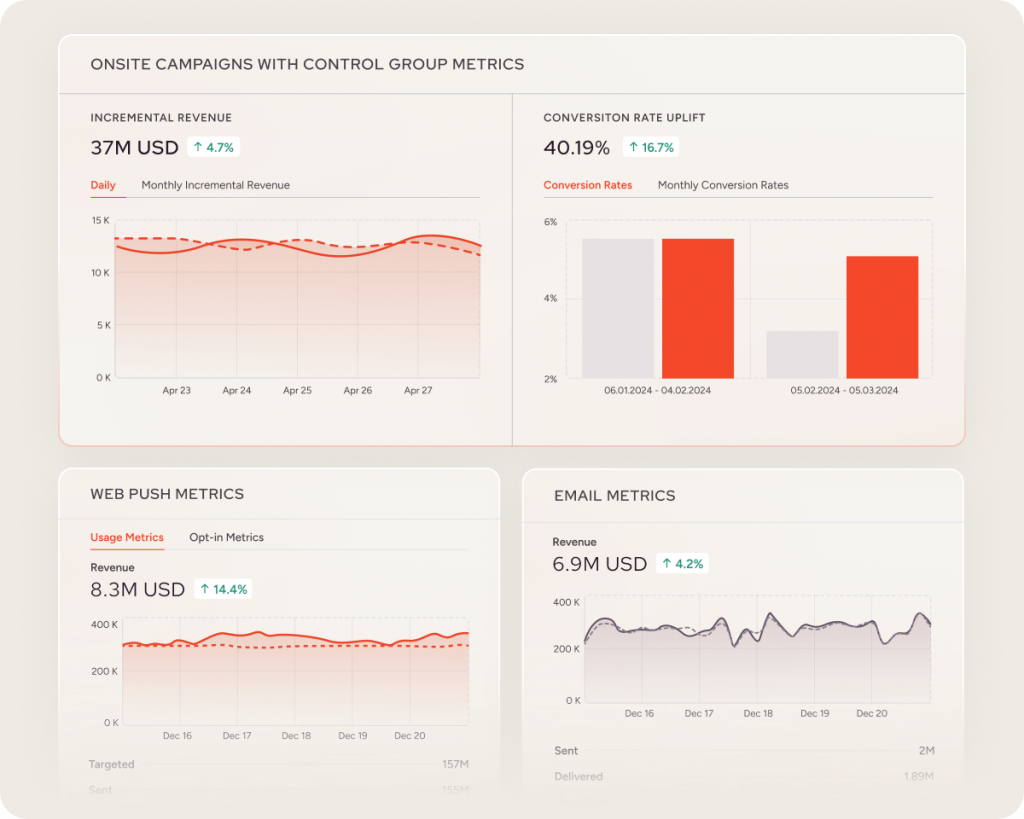
Task: Click the Email Metrics panel header
Action: [x=615, y=495]
